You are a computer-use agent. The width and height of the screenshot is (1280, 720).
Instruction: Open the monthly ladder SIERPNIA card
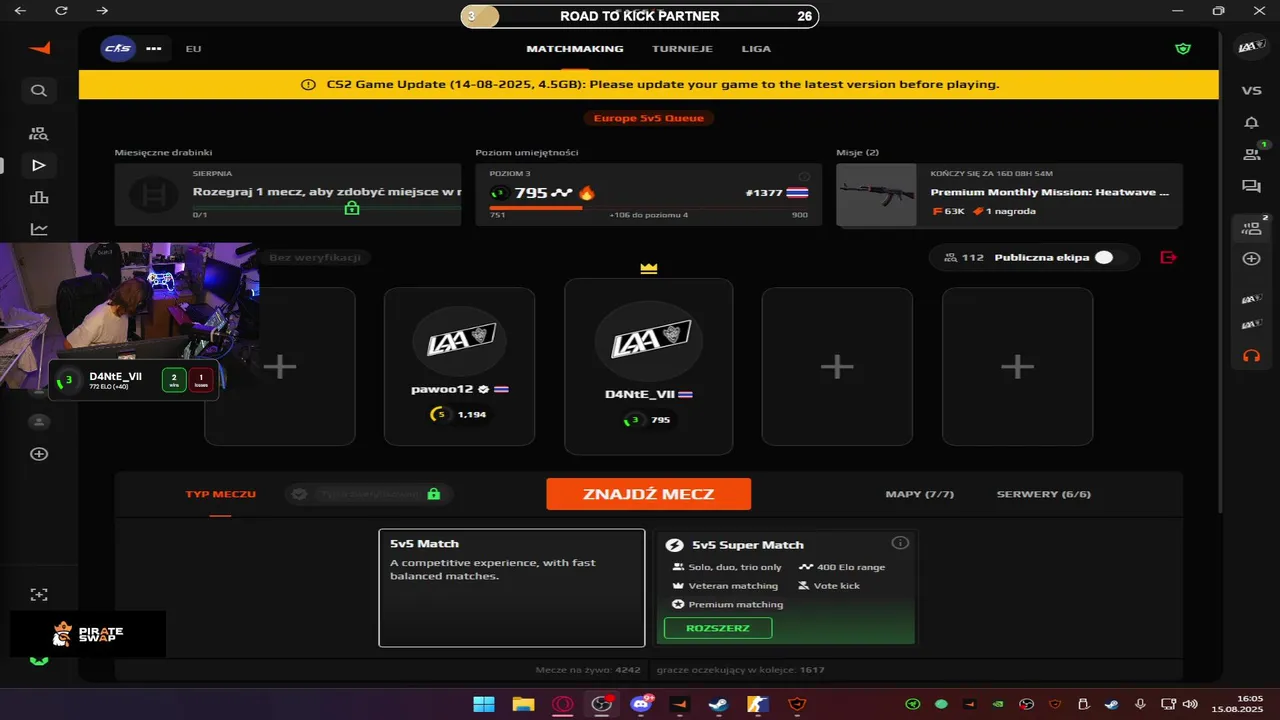click(288, 195)
